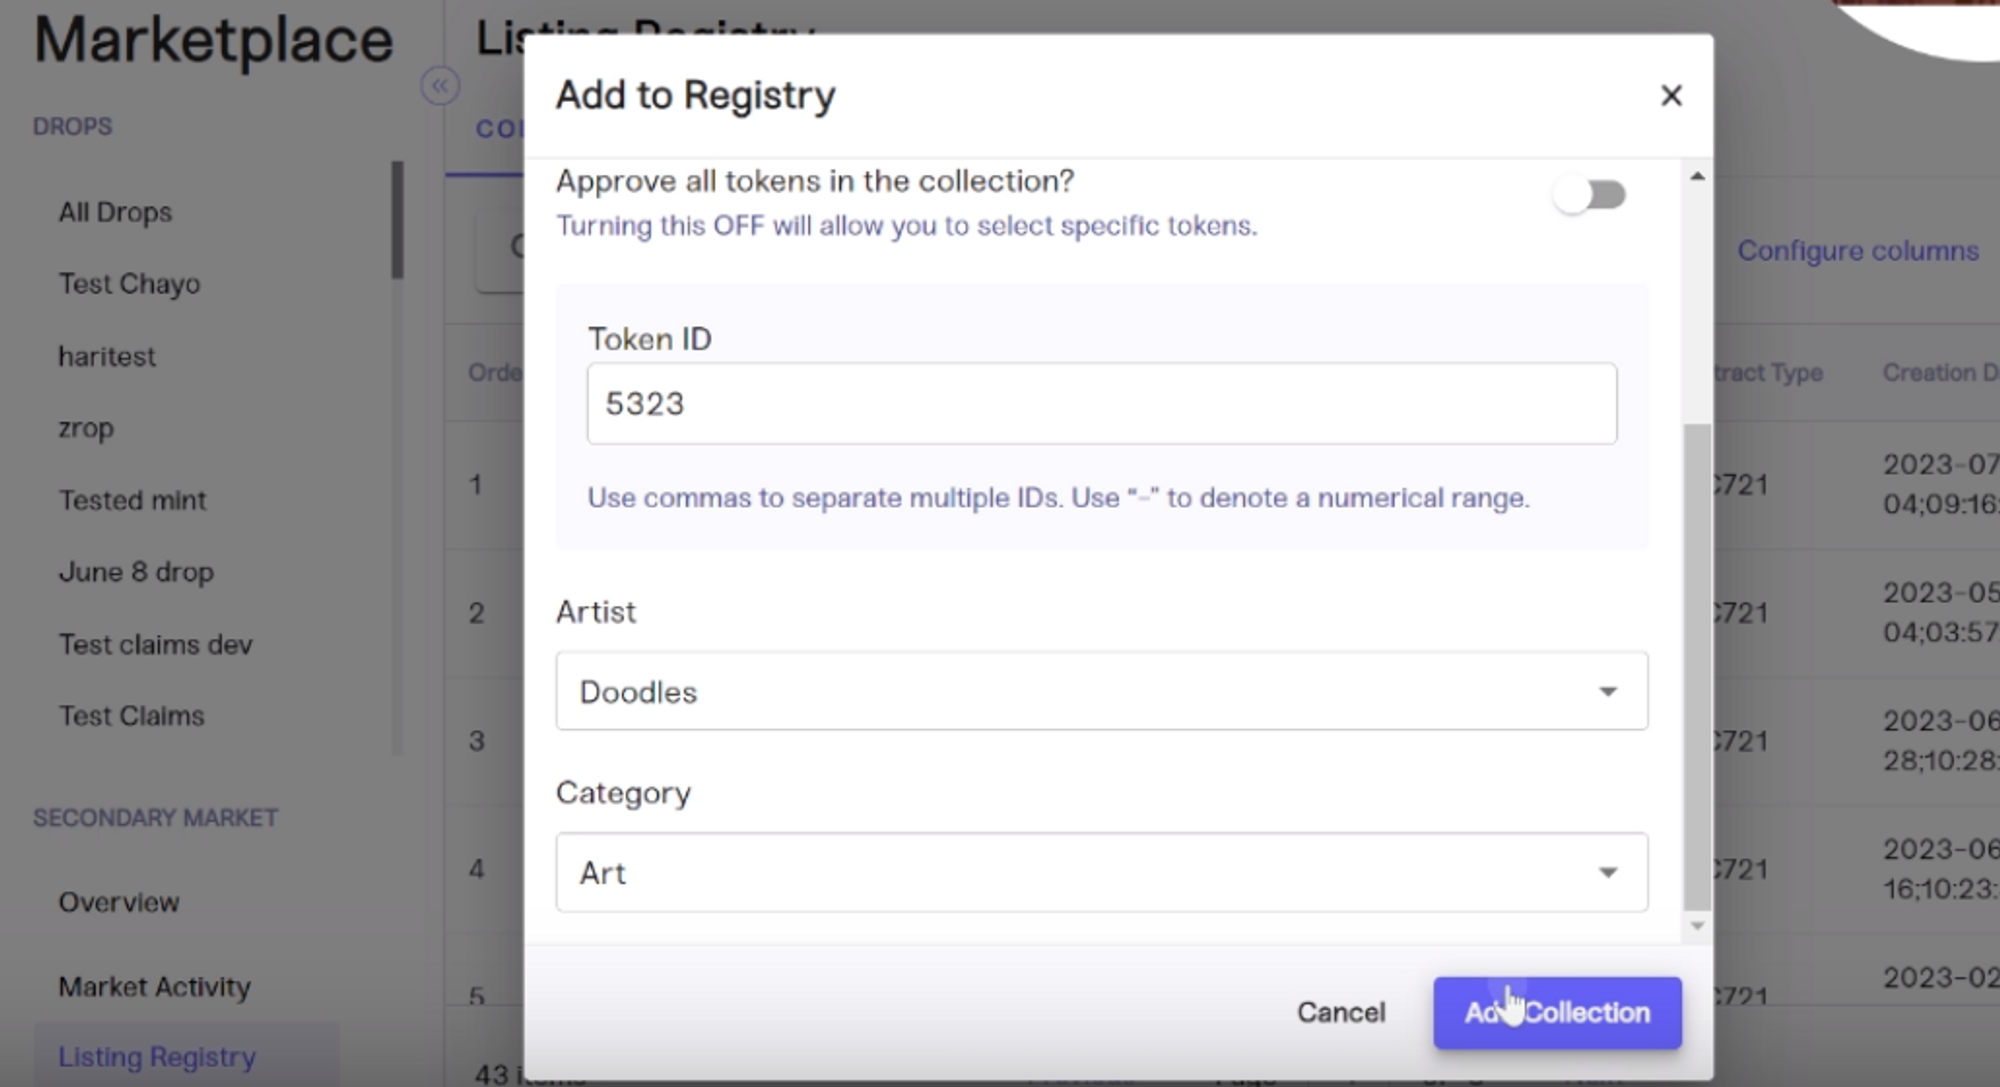Click the Token ID input field
The height and width of the screenshot is (1087, 2000).
1100,404
